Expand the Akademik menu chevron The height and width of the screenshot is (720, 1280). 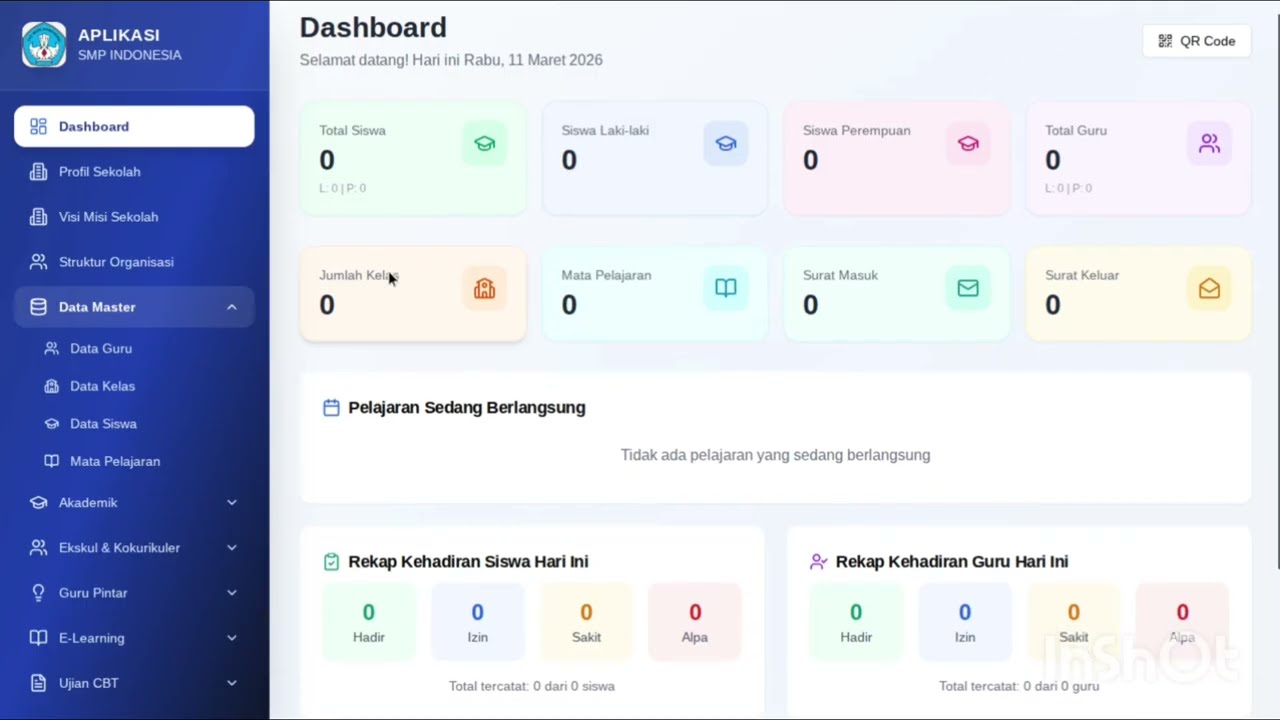point(232,502)
